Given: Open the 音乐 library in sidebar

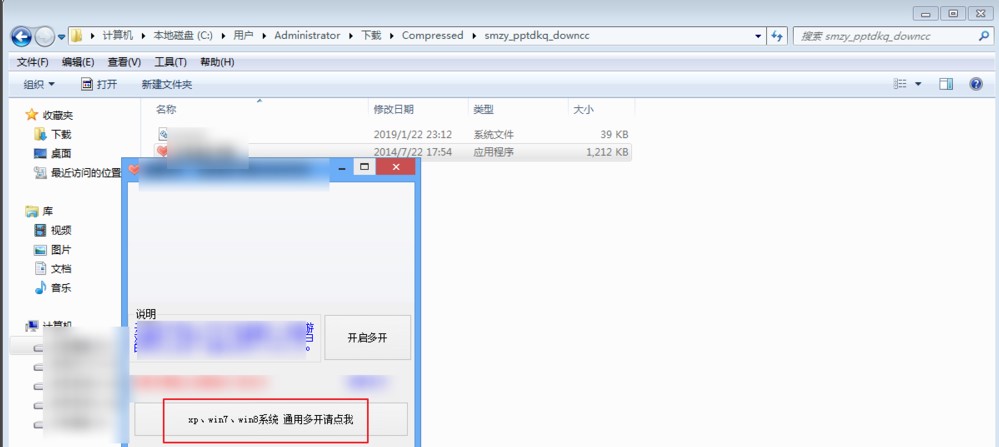Looking at the screenshot, I should pos(53,287).
